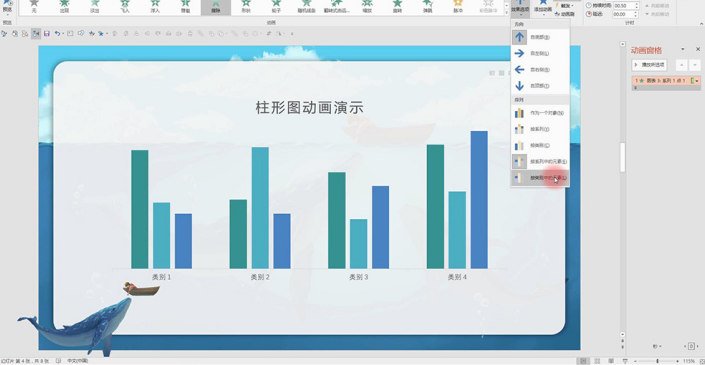Choose the left-arrow 自右侧 direction option
The width and height of the screenshot is (705, 365).
tap(540, 70)
